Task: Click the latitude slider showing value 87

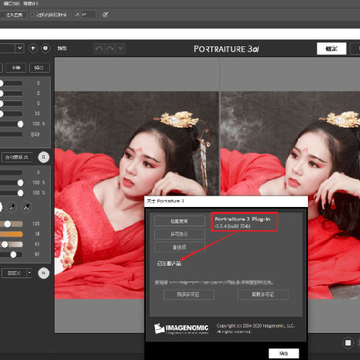Action: (11, 255)
